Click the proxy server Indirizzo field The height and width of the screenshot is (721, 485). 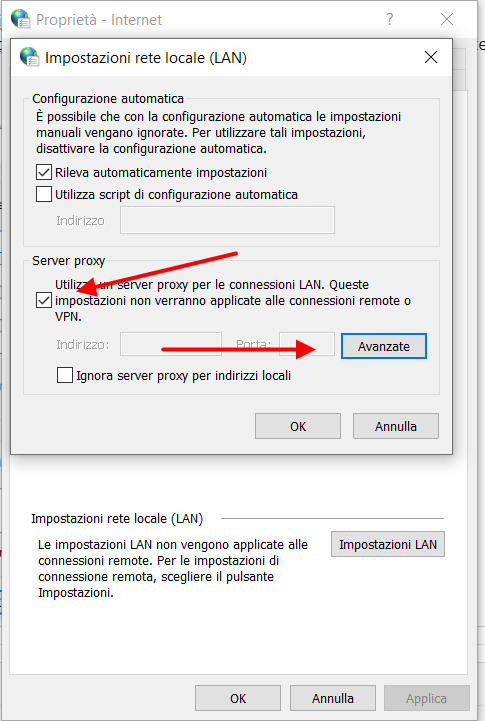click(171, 344)
